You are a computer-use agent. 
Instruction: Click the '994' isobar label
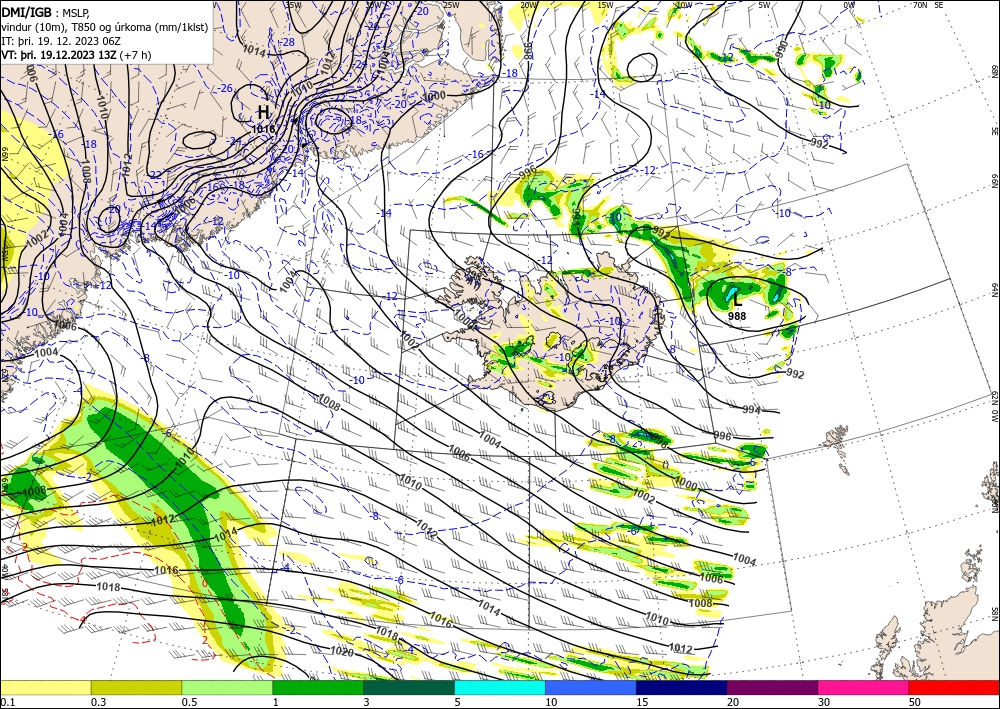pyautogui.click(x=752, y=409)
